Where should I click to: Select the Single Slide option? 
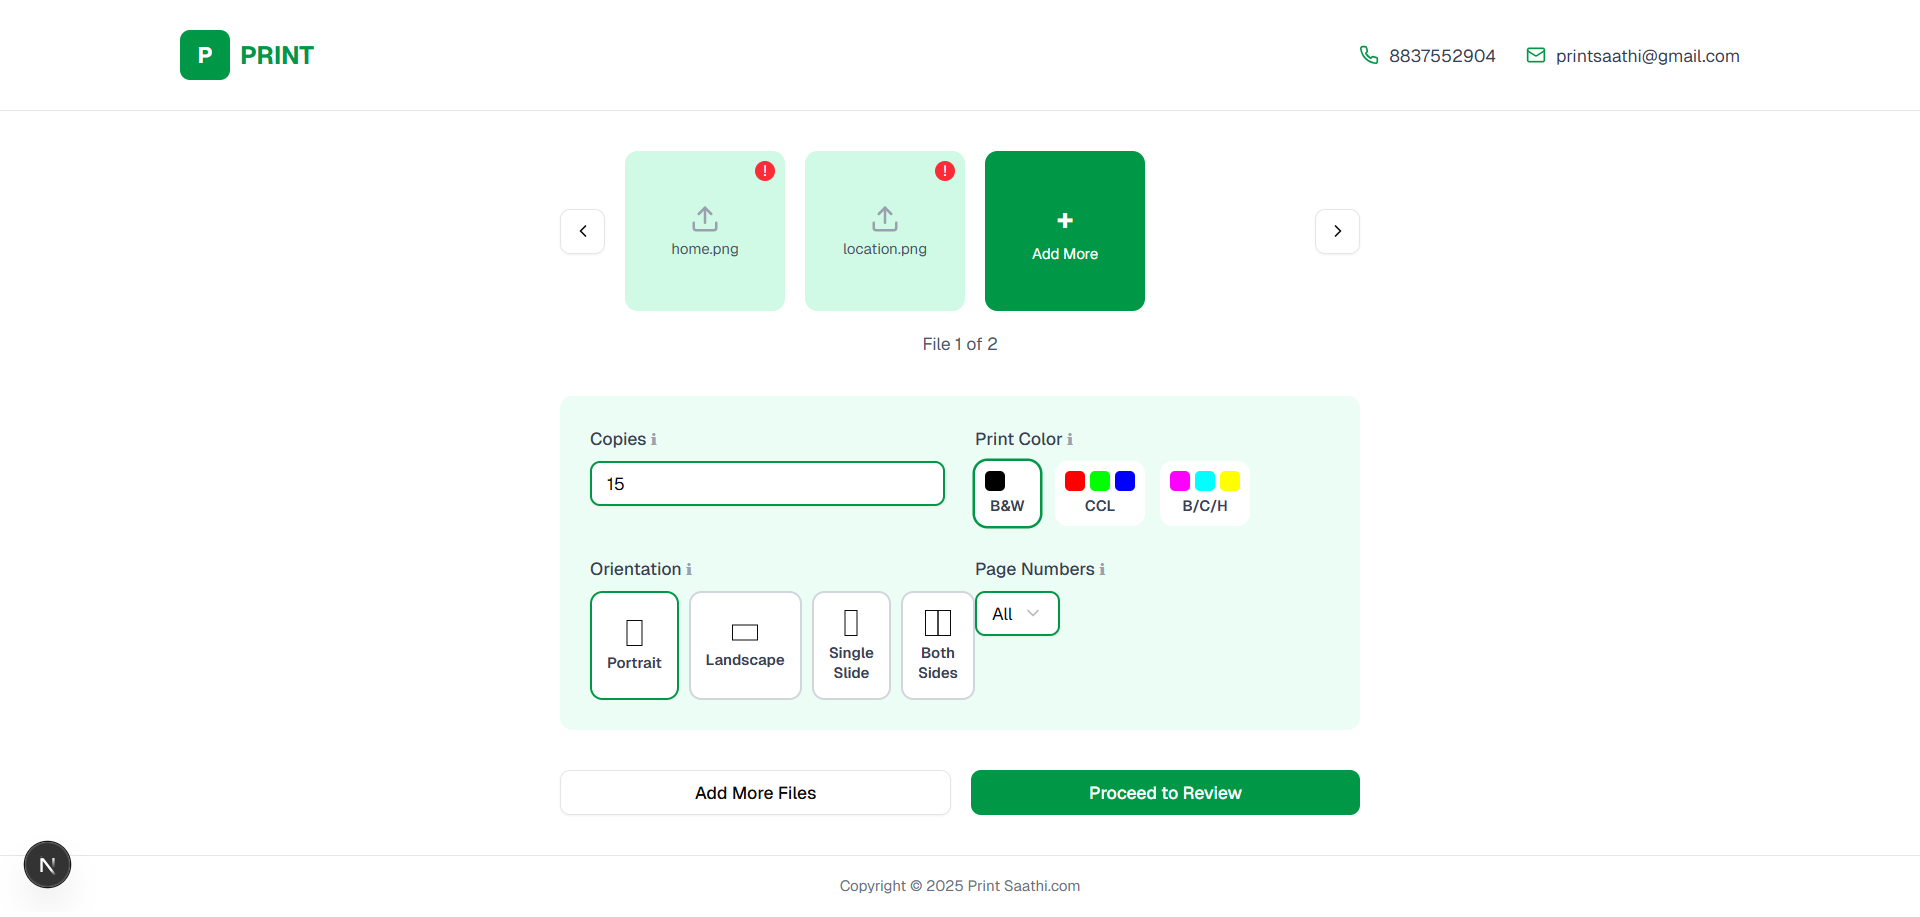(851, 645)
